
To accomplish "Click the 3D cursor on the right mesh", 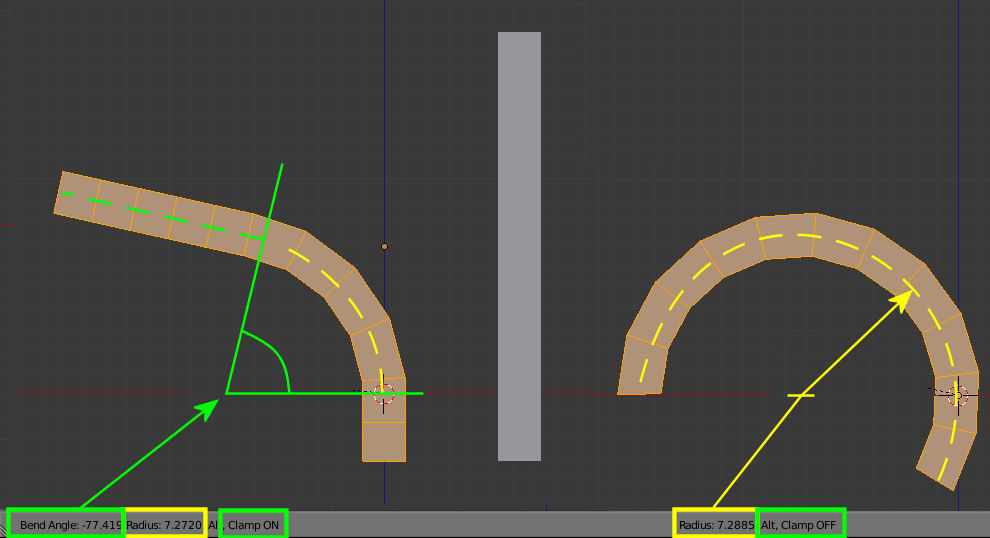I will pos(958,396).
